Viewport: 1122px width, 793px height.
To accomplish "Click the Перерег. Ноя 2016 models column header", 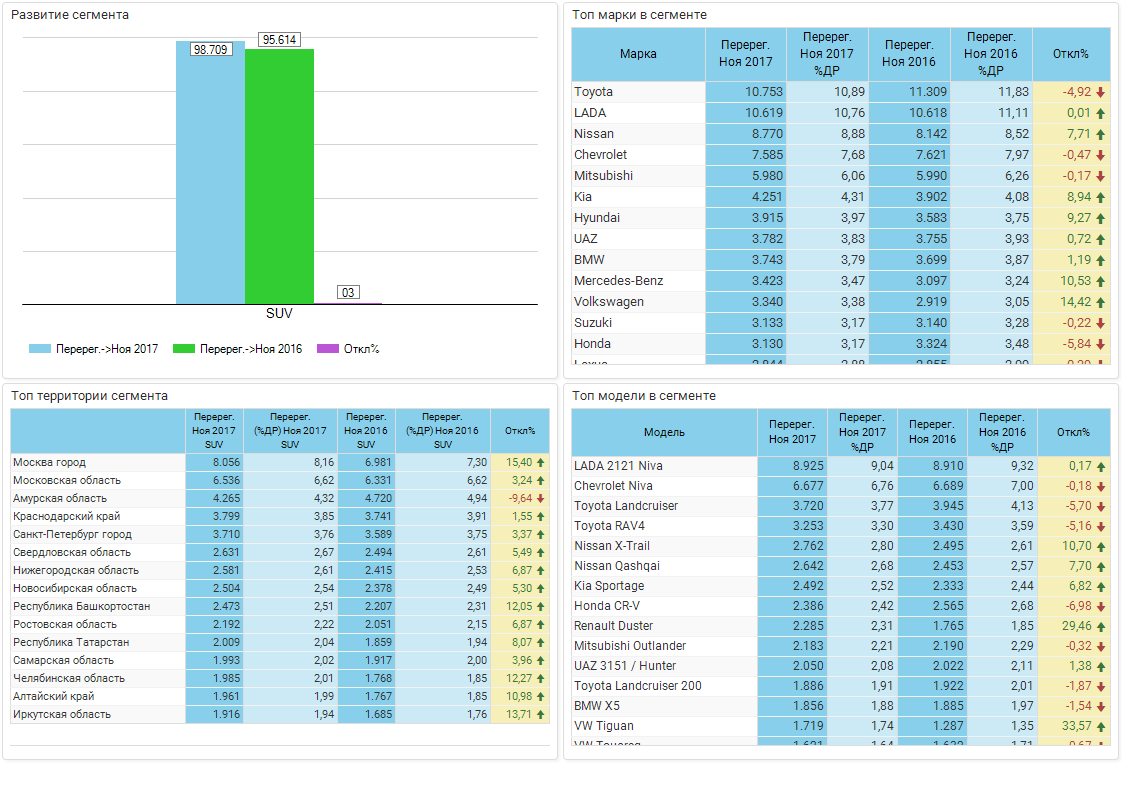I will (932, 432).
